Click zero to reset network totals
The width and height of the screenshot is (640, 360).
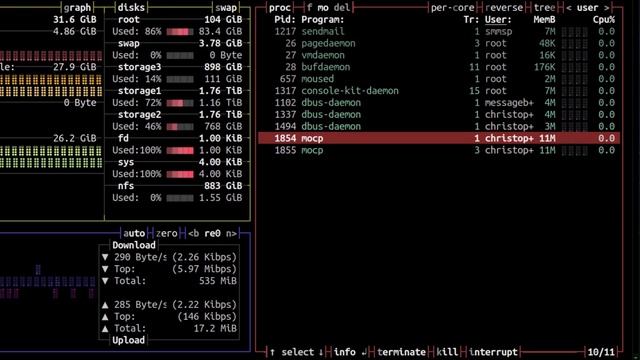[167, 233]
